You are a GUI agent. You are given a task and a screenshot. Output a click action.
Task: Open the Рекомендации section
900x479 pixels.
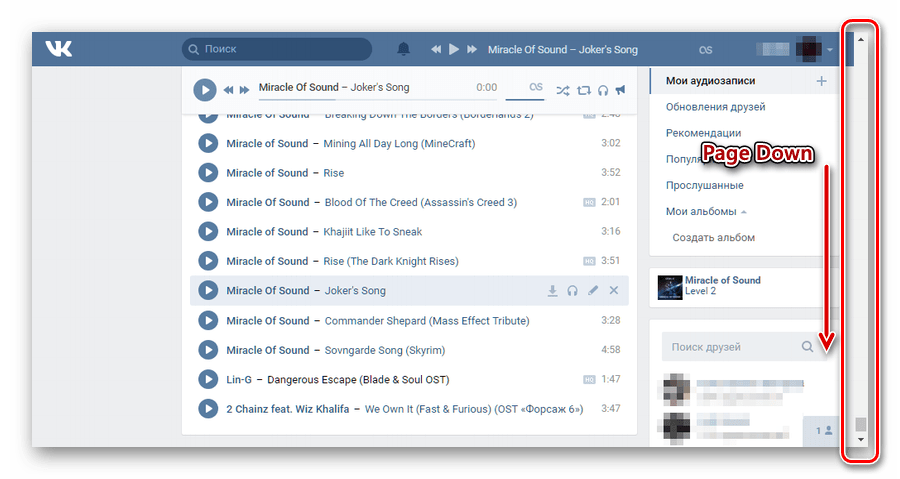(x=703, y=133)
